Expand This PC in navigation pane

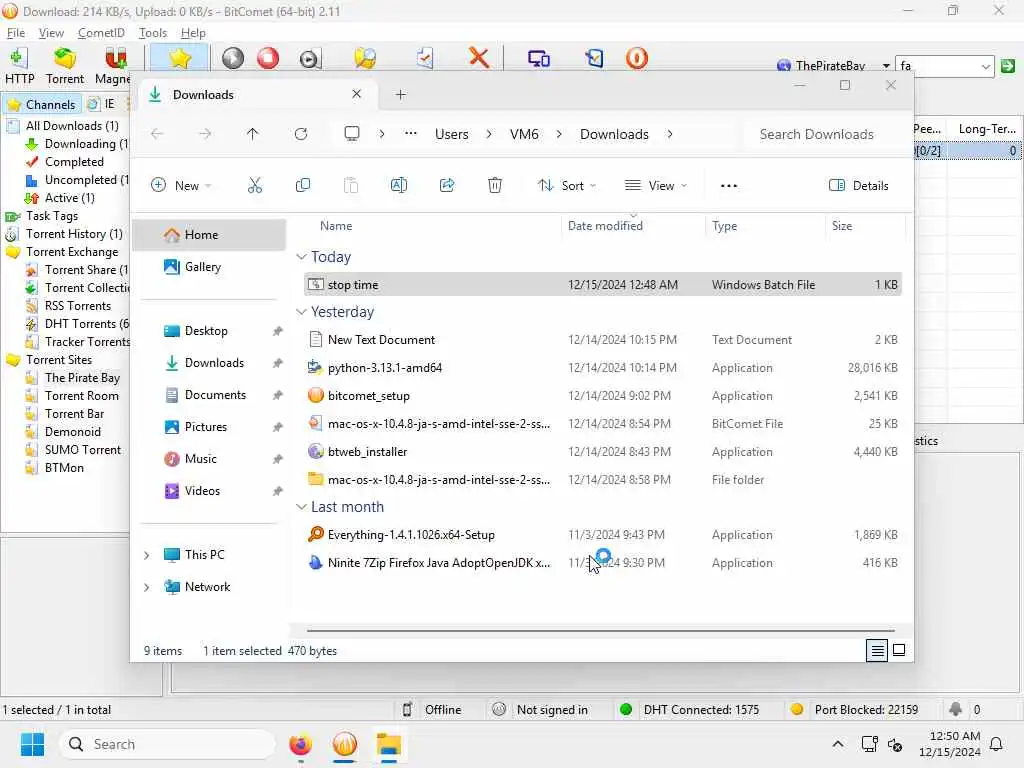pyautogui.click(x=146, y=555)
